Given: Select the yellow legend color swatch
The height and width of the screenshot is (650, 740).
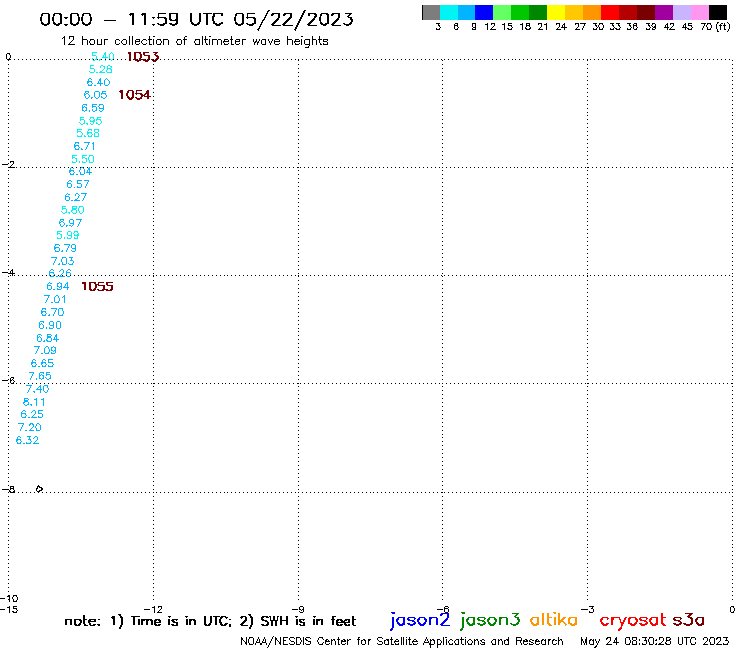Looking at the screenshot, I should coord(556,12).
